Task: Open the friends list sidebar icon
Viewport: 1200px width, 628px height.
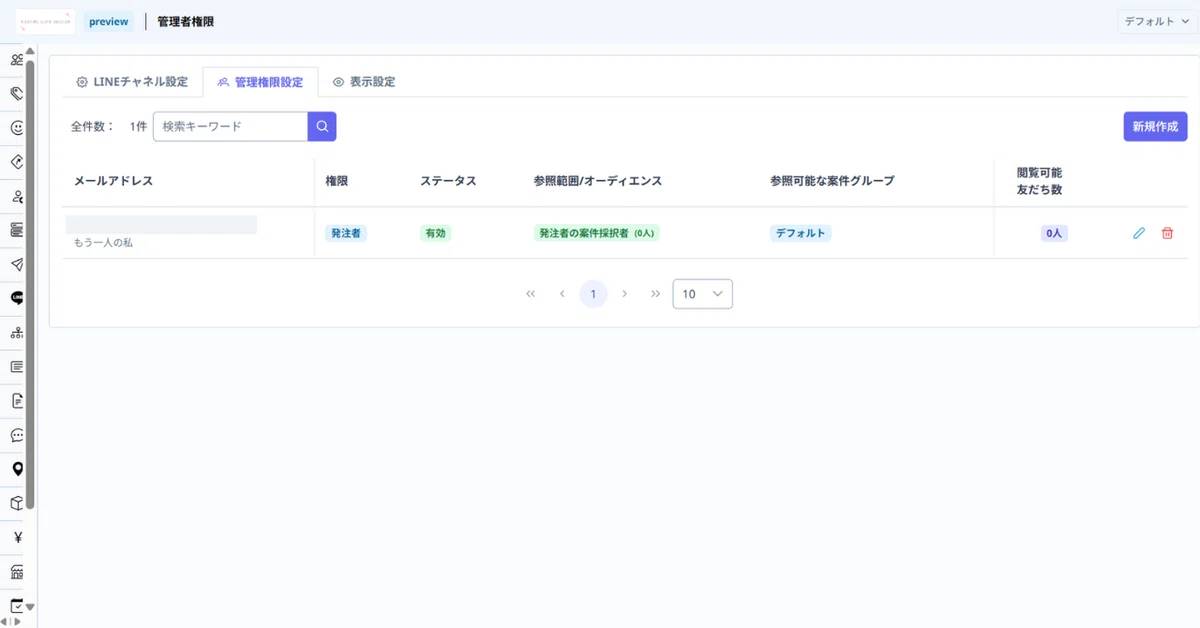Action: pos(17,60)
